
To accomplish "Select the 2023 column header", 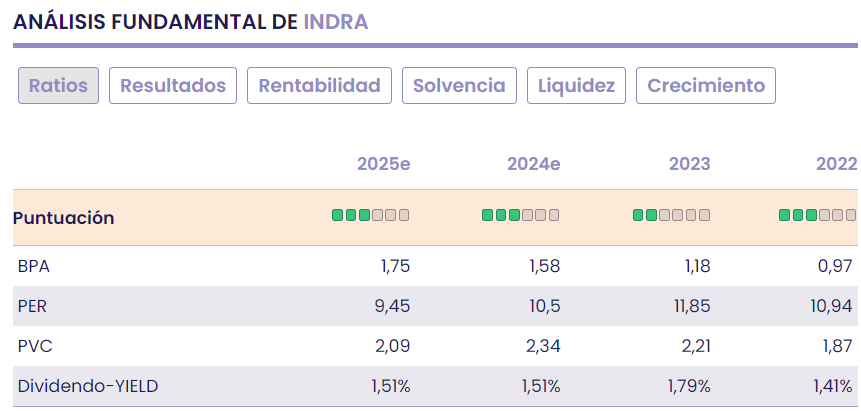I will [x=690, y=164].
